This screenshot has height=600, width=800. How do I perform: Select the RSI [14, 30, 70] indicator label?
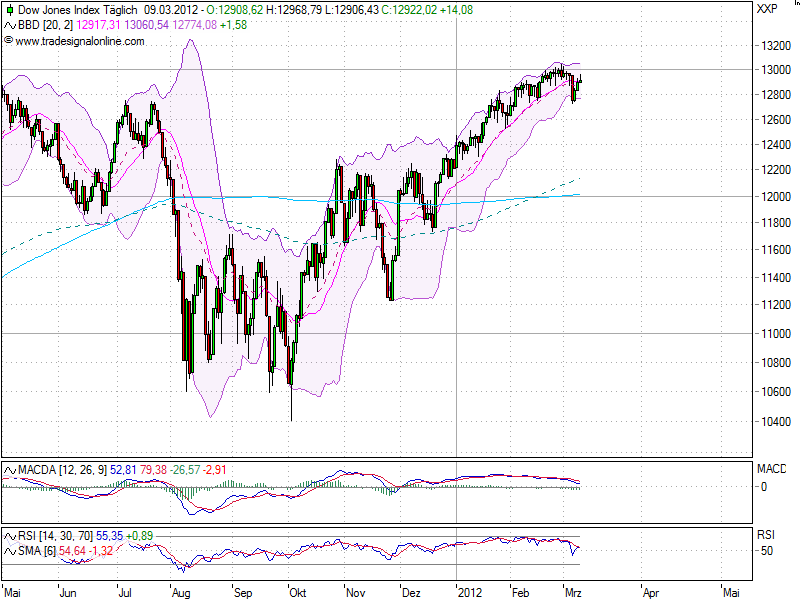coord(56,536)
